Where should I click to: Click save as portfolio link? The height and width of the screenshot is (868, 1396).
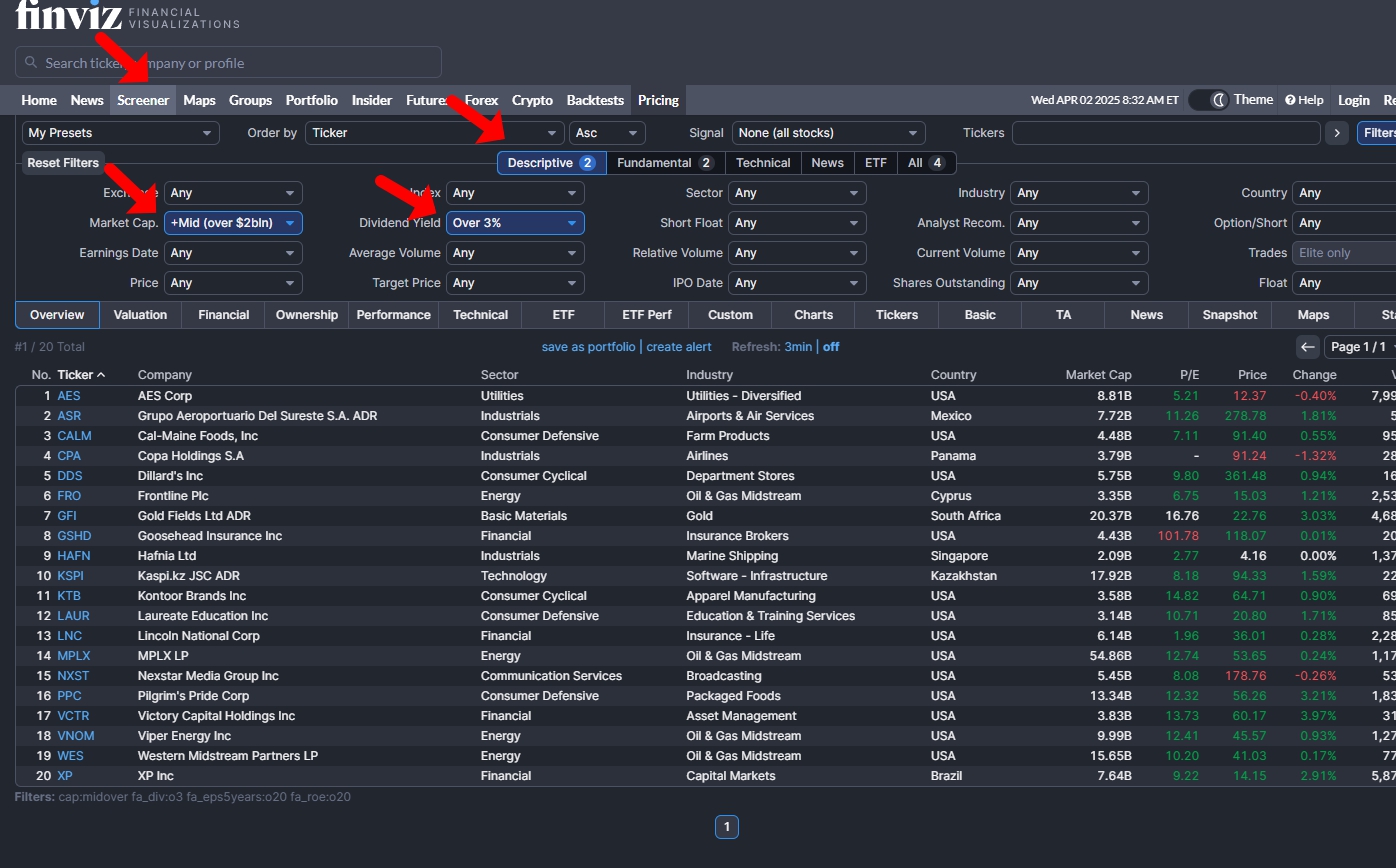[x=588, y=347]
